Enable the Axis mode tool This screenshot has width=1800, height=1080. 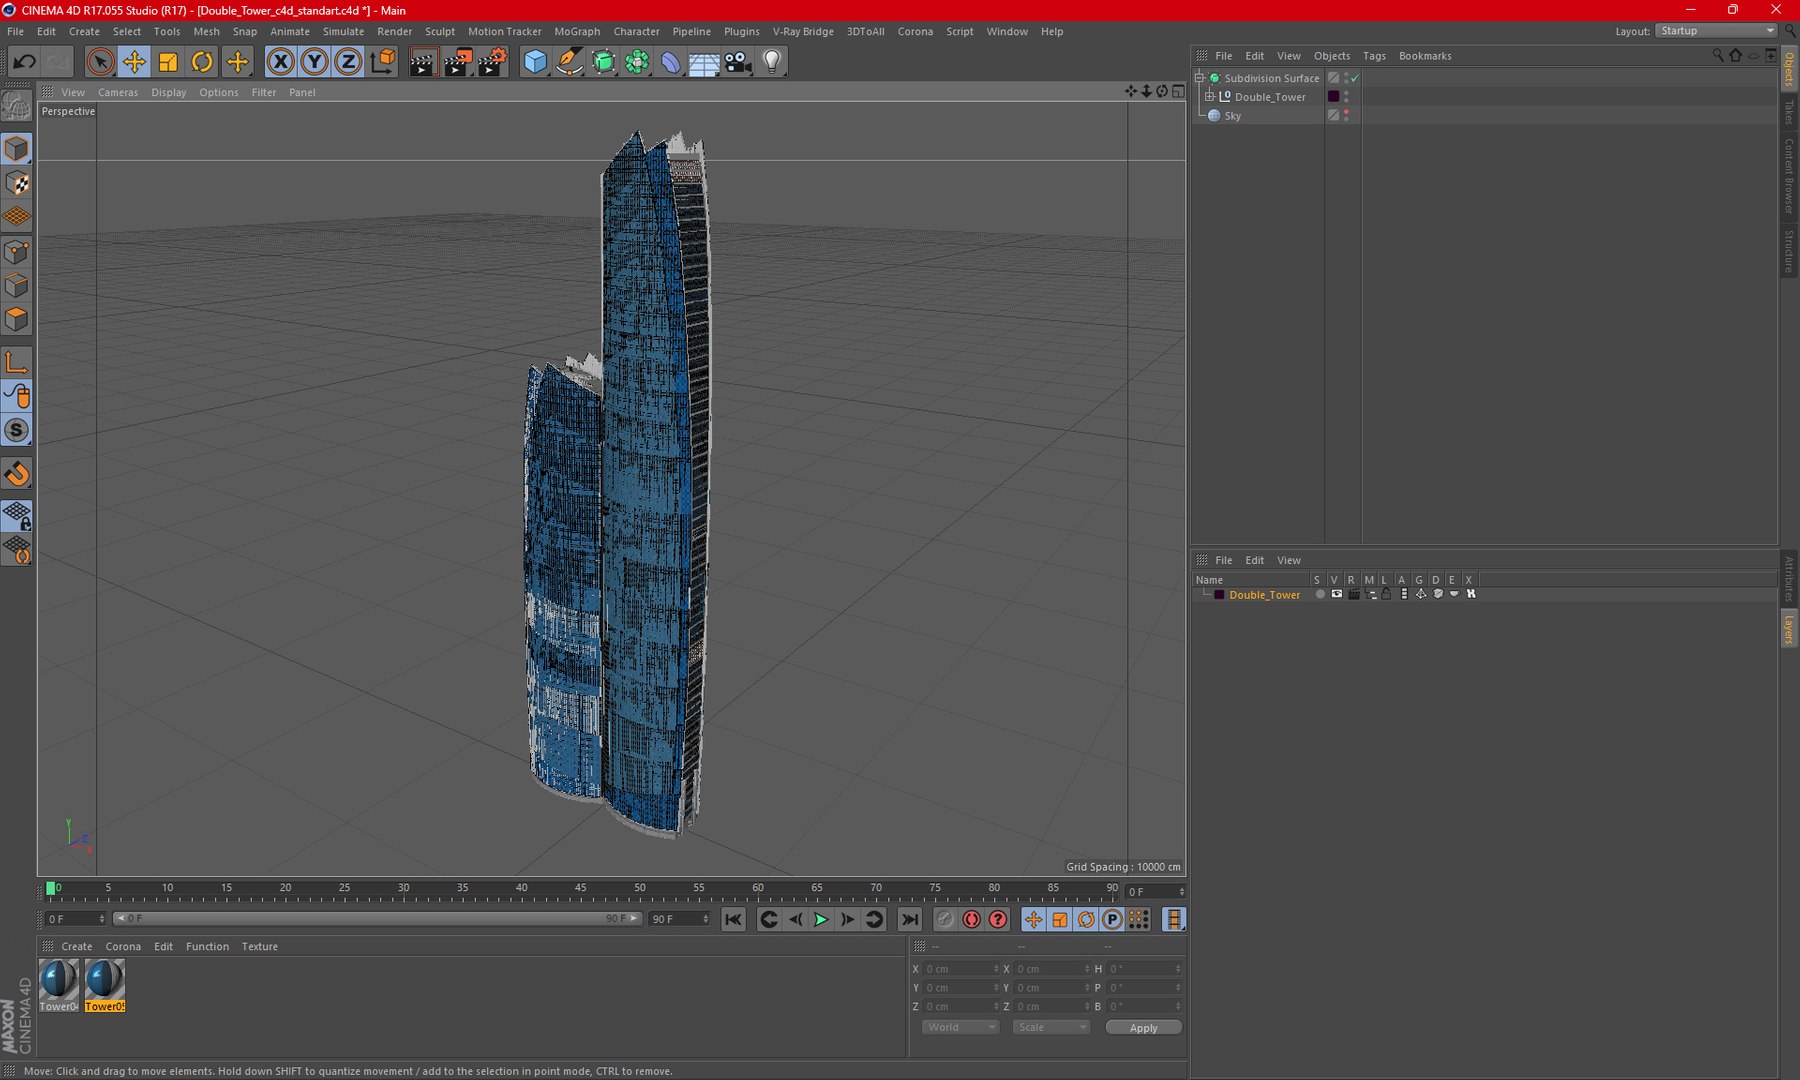(x=17, y=362)
